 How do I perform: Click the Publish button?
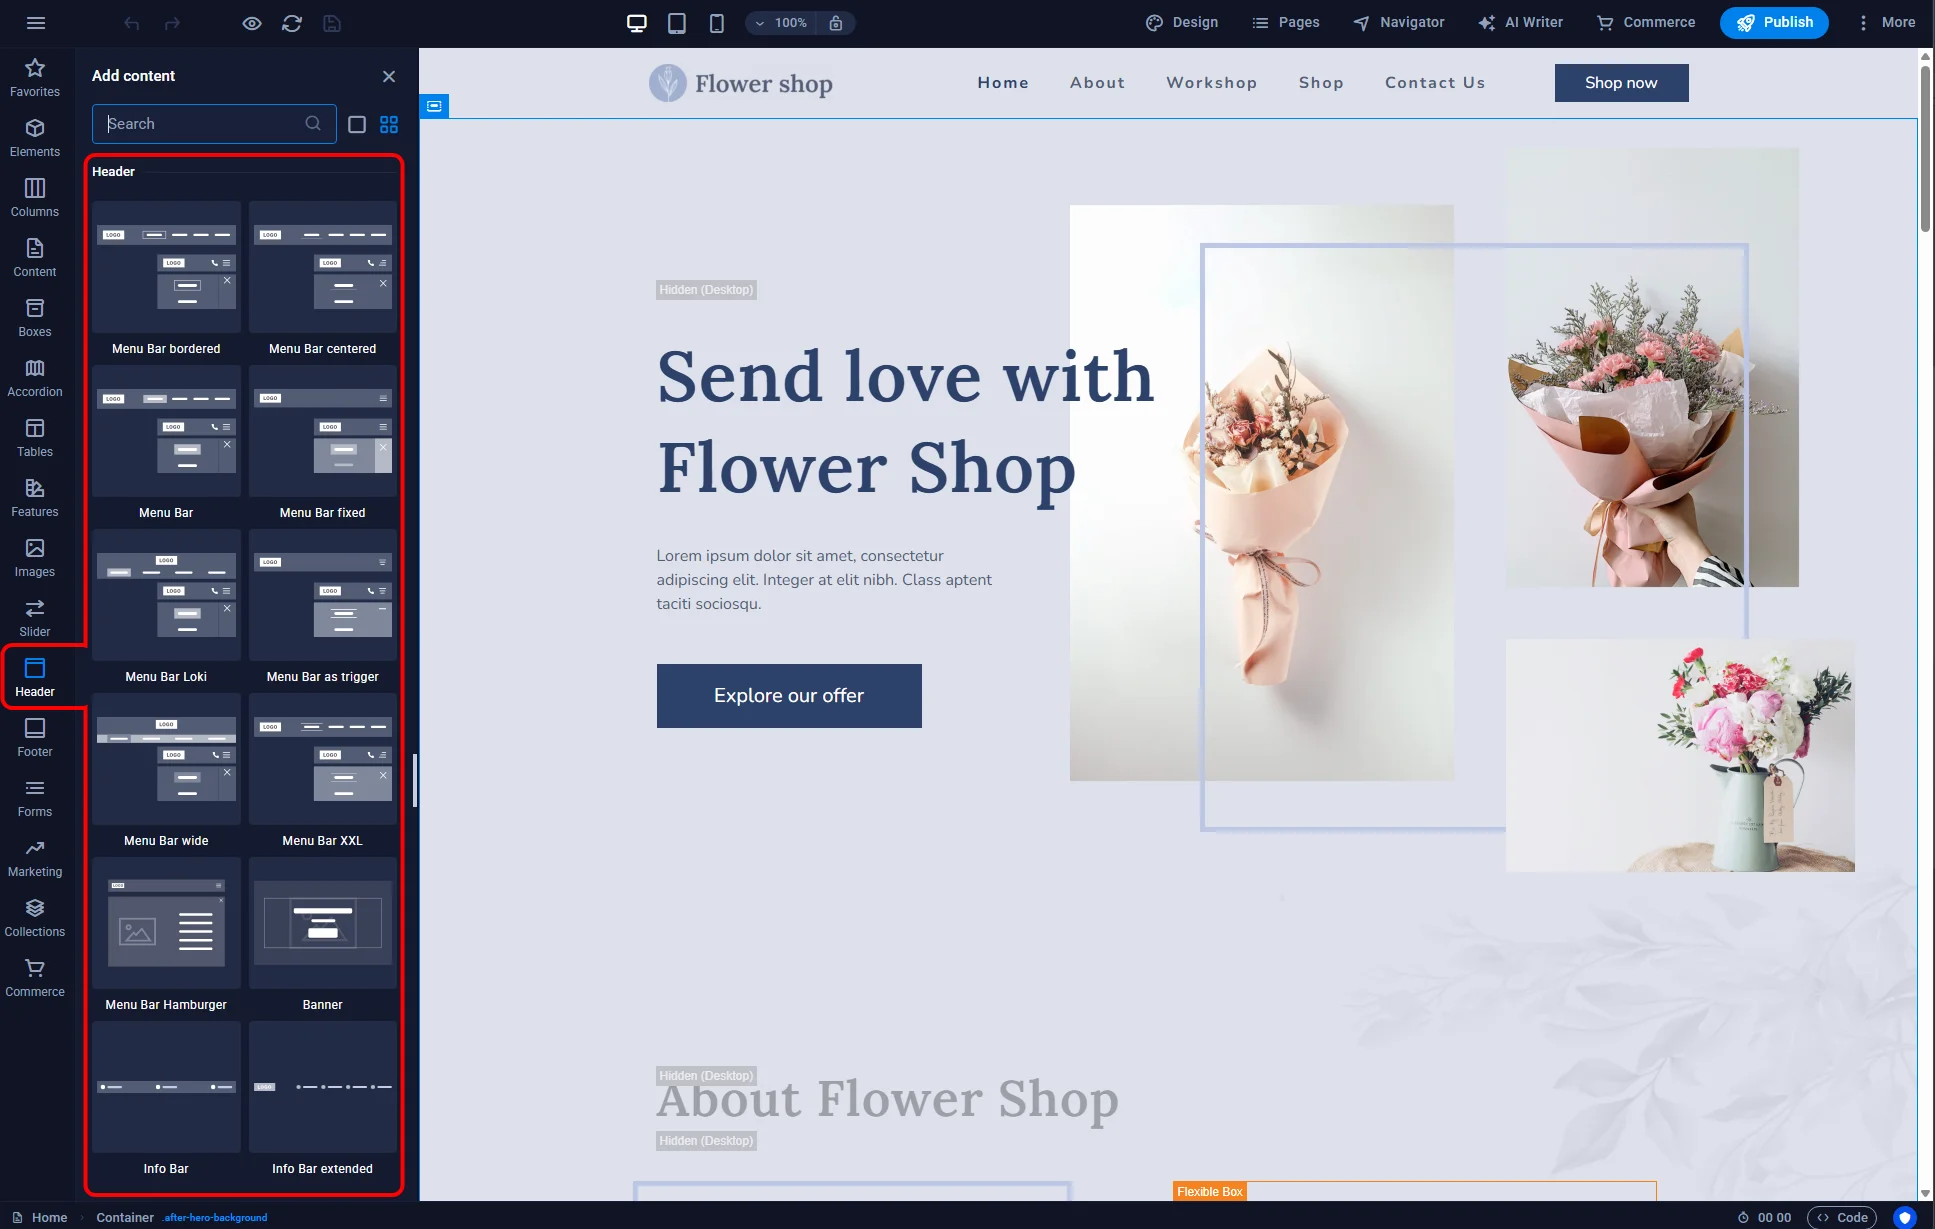pos(1774,23)
